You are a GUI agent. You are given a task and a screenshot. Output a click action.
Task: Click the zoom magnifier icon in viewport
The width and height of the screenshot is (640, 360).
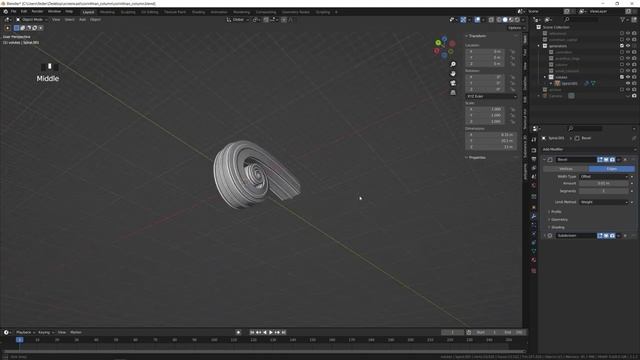[453, 64]
